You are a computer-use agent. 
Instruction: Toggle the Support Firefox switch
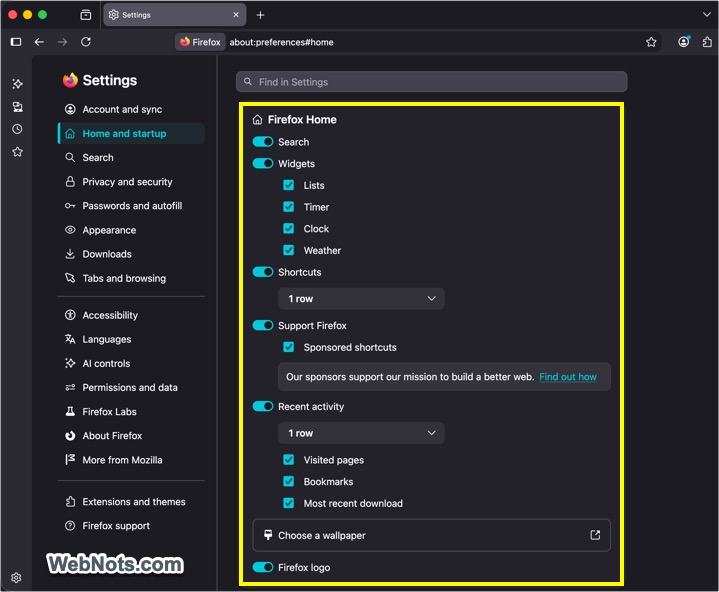point(263,325)
